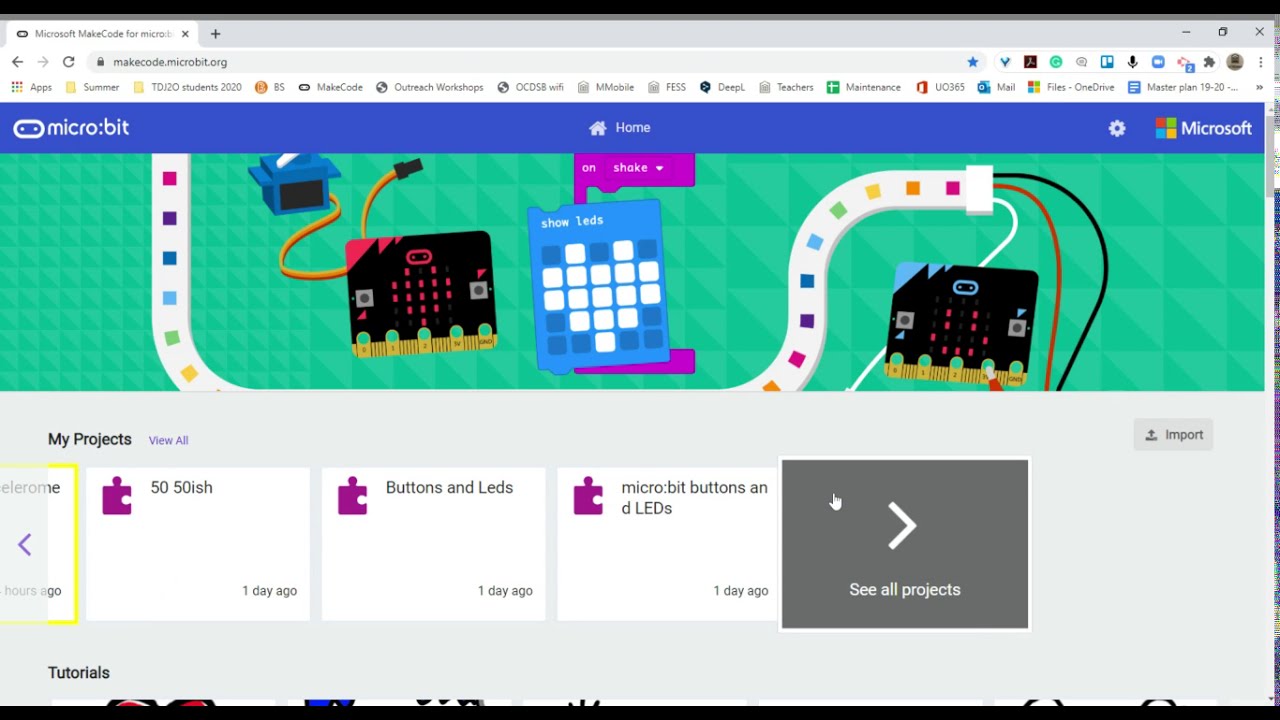Click the Import button

[x=1173, y=435]
